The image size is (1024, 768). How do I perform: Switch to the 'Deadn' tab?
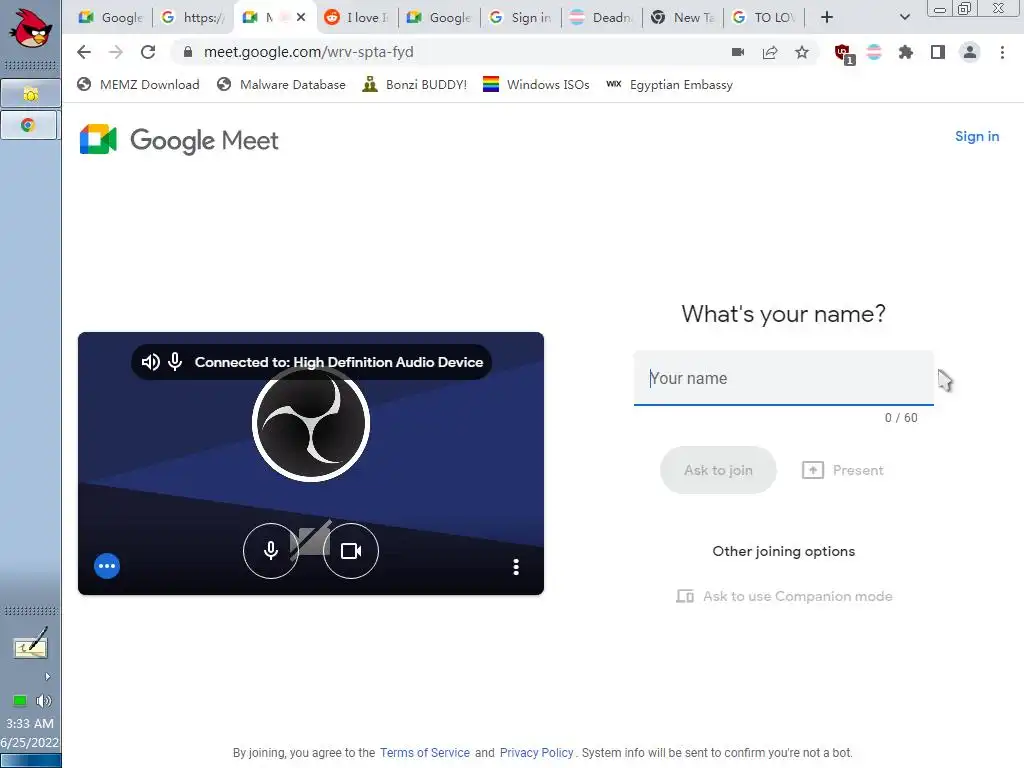pyautogui.click(x=602, y=18)
